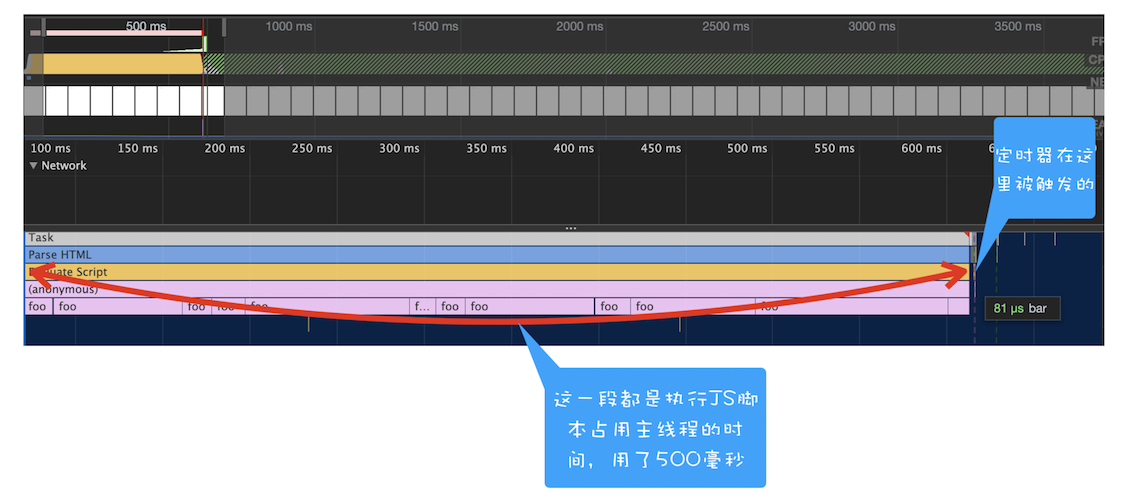Click the 450 ms detail ruler mark
Image resolution: width=1142 pixels, height=497 pixels.
pyautogui.click(x=660, y=149)
